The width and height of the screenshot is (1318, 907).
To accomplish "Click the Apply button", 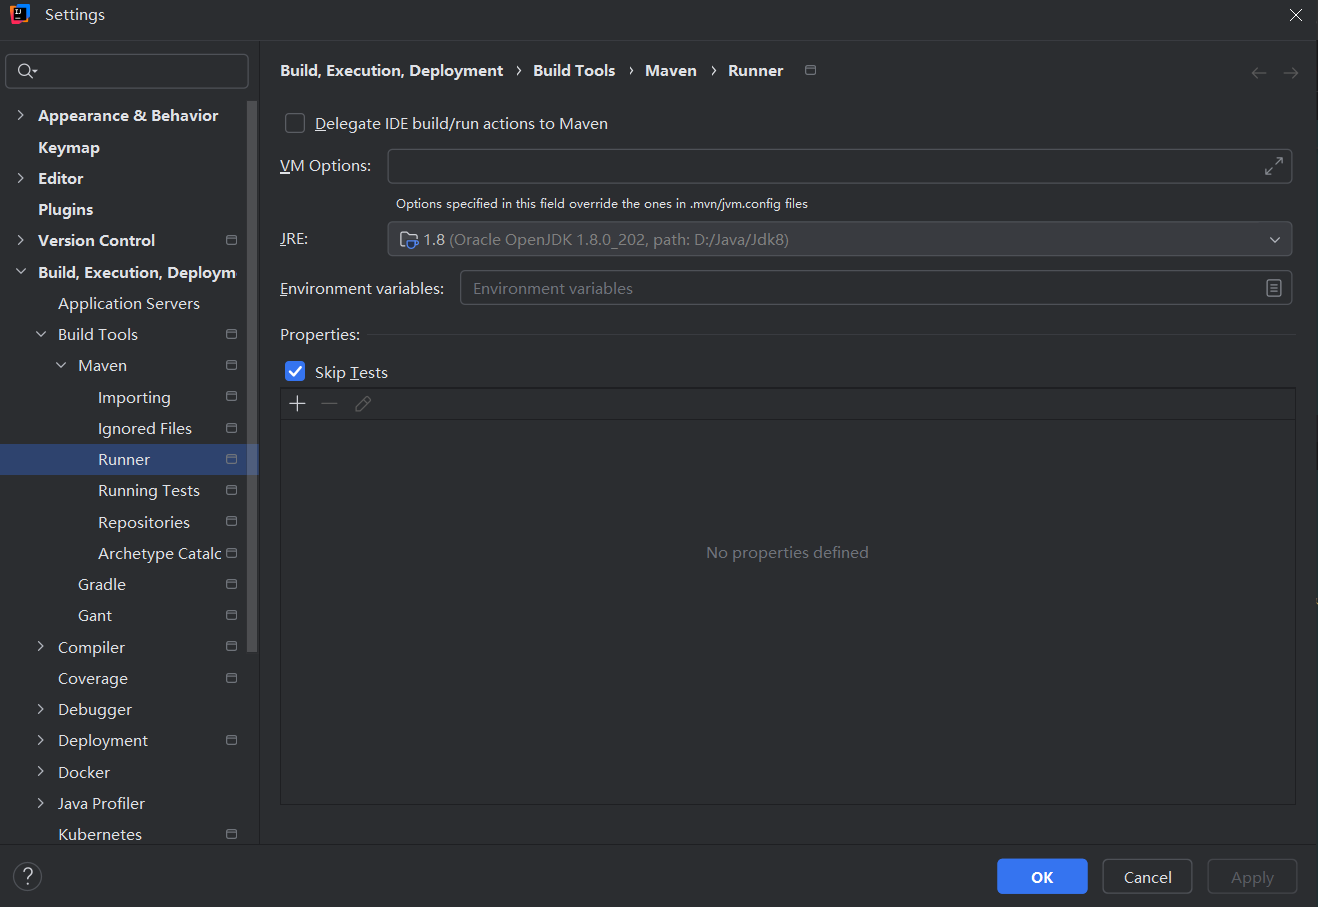I will 1252,877.
